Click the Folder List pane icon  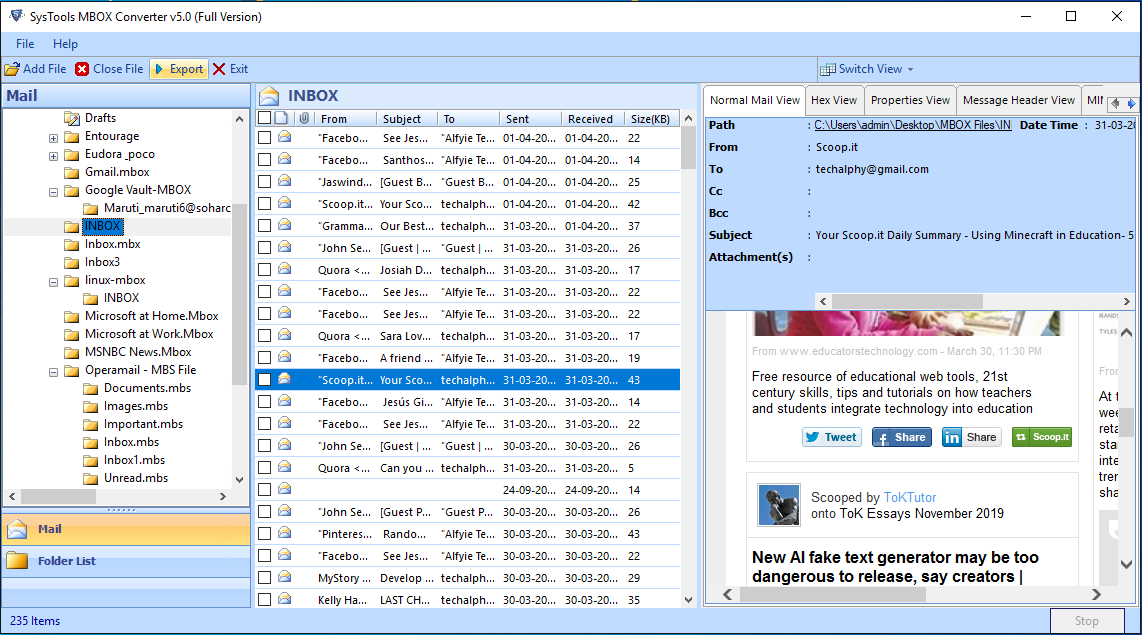tap(17, 561)
